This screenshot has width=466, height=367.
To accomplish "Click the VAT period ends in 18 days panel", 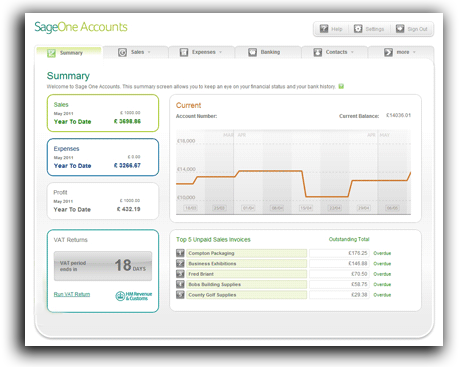I will pos(103,266).
